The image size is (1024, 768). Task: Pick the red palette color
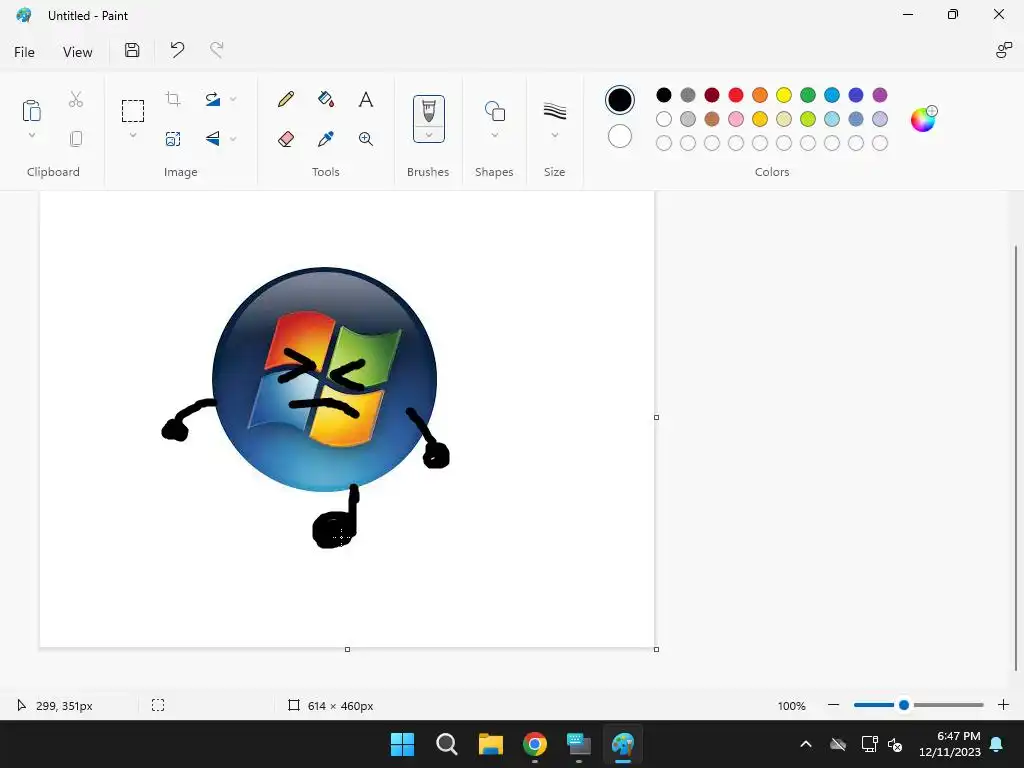click(x=736, y=95)
